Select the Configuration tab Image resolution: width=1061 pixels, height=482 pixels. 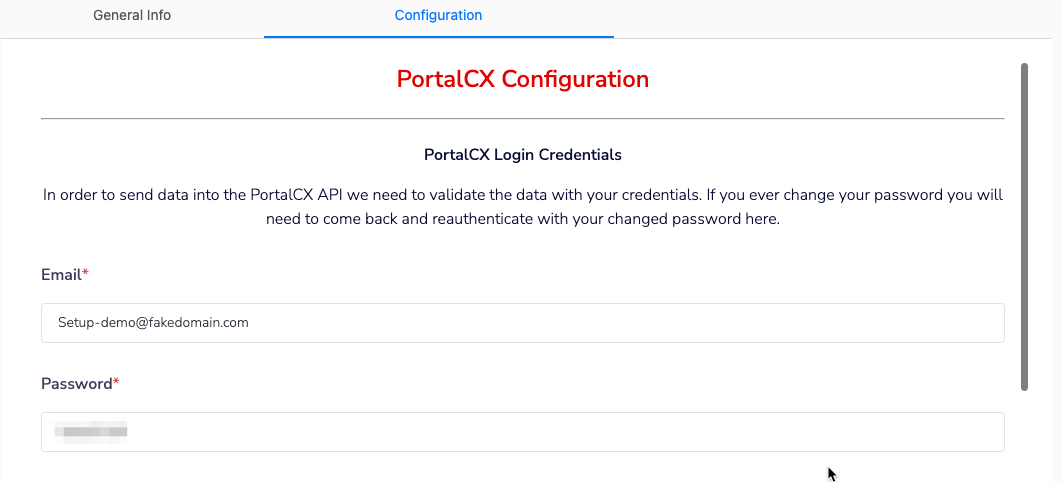point(438,16)
